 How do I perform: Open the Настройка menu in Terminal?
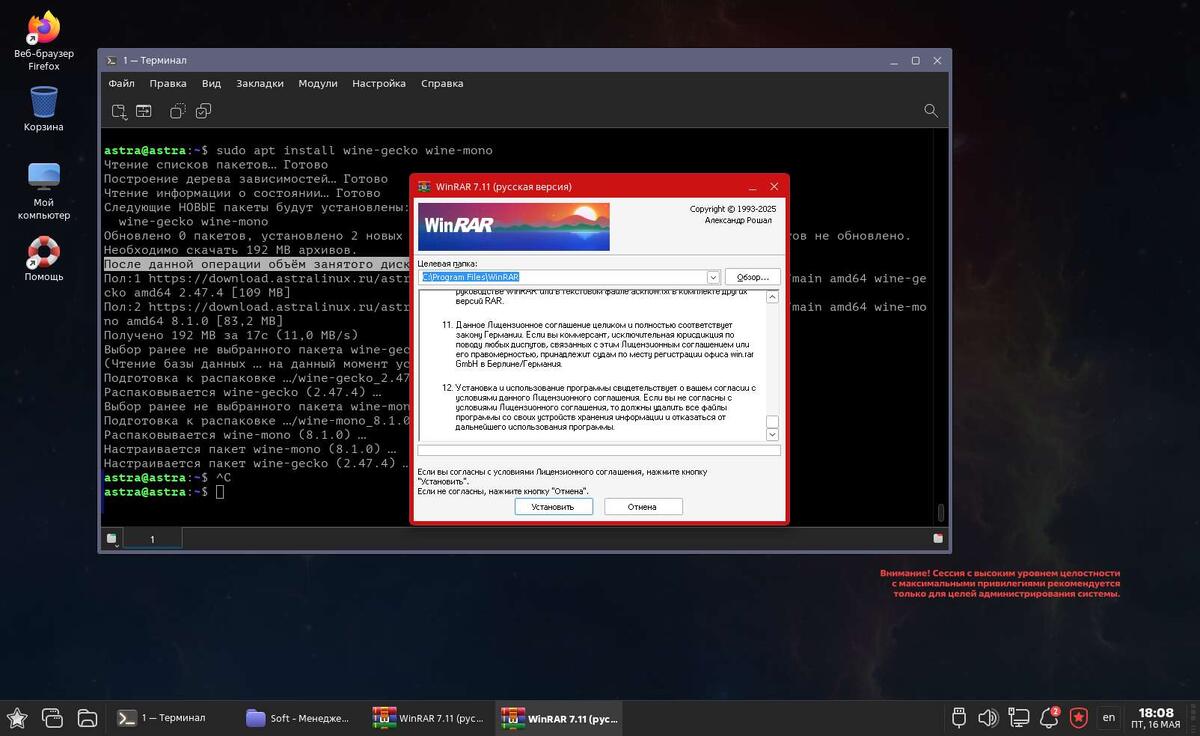tap(379, 84)
